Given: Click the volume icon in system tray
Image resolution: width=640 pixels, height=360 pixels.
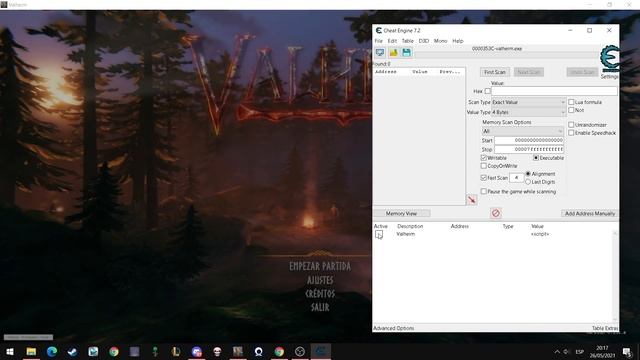Looking at the screenshot, I should pyautogui.click(x=566, y=351).
